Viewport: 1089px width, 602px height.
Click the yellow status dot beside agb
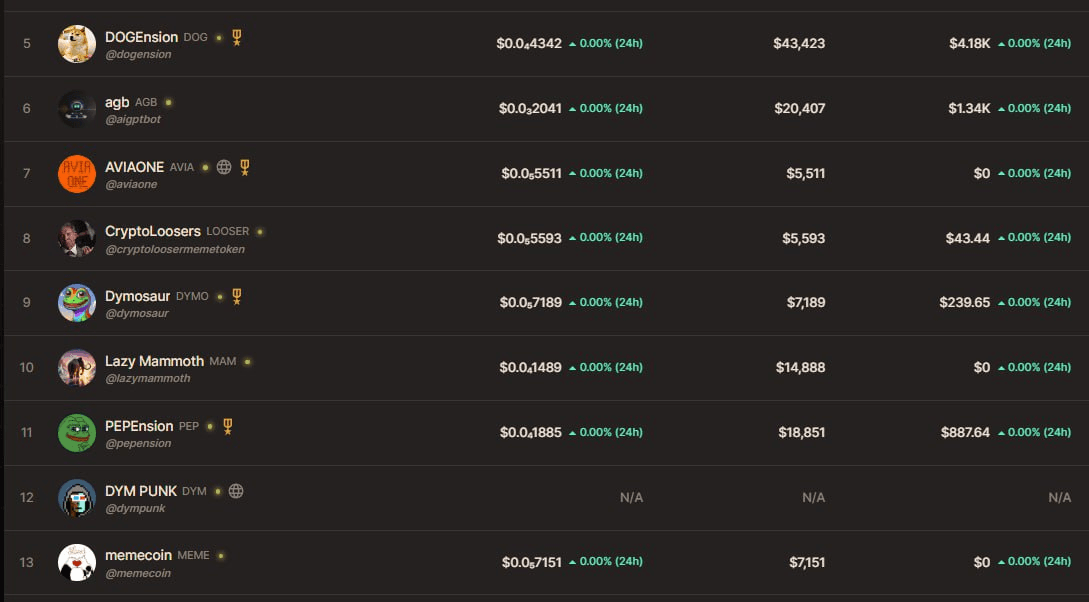point(168,102)
